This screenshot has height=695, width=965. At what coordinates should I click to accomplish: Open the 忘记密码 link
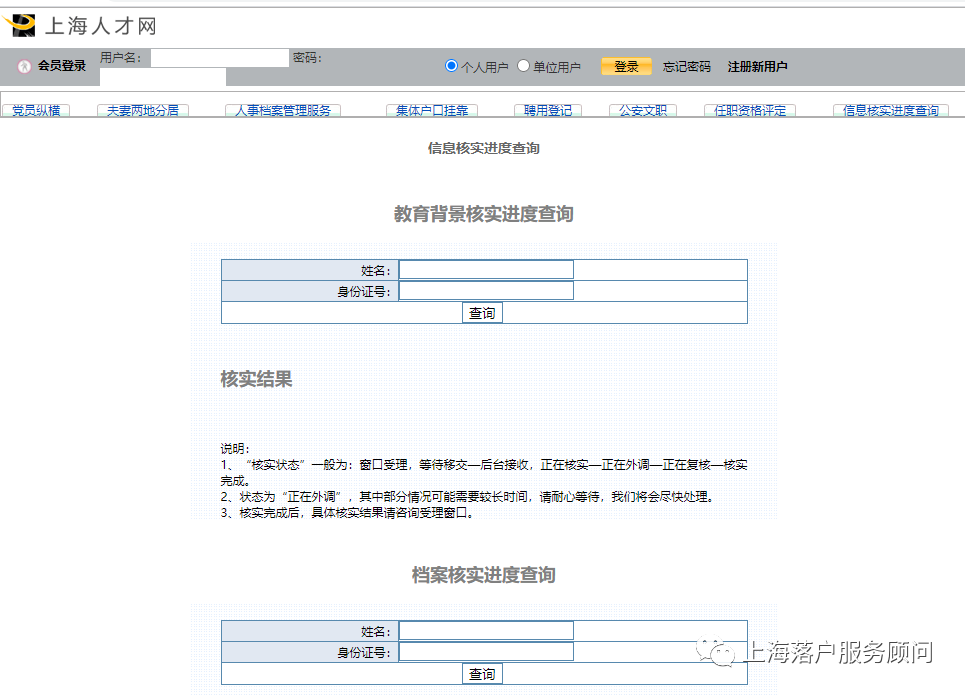(x=686, y=66)
